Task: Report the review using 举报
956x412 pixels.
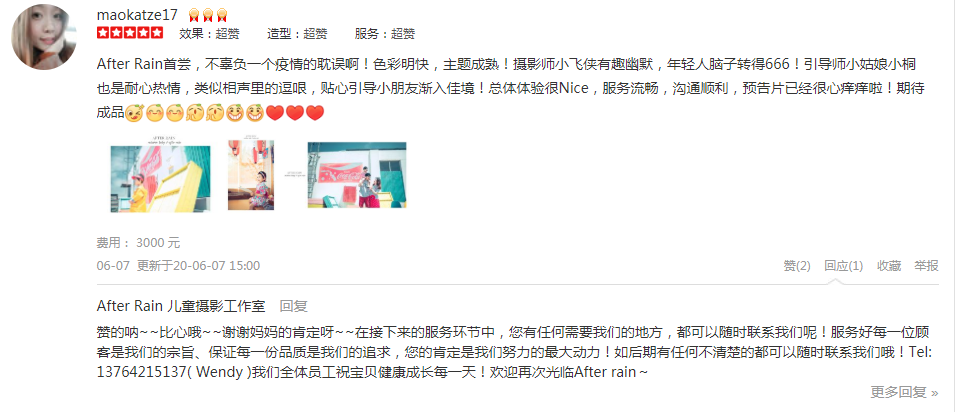Action: point(926,266)
